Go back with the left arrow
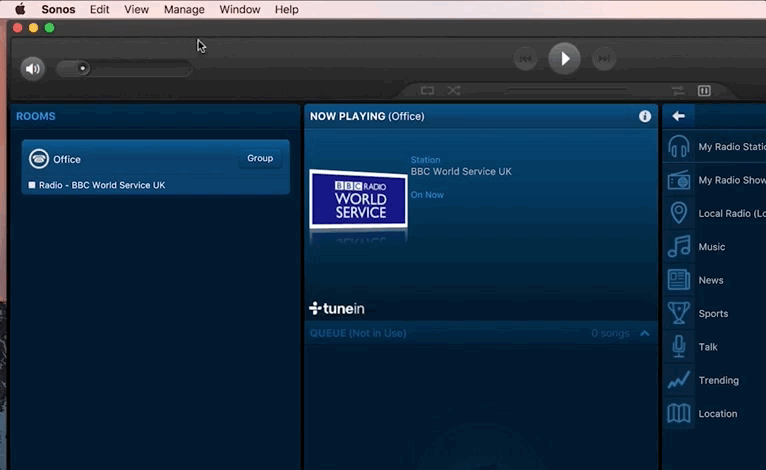The height and width of the screenshot is (470, 766). [678, 116]
